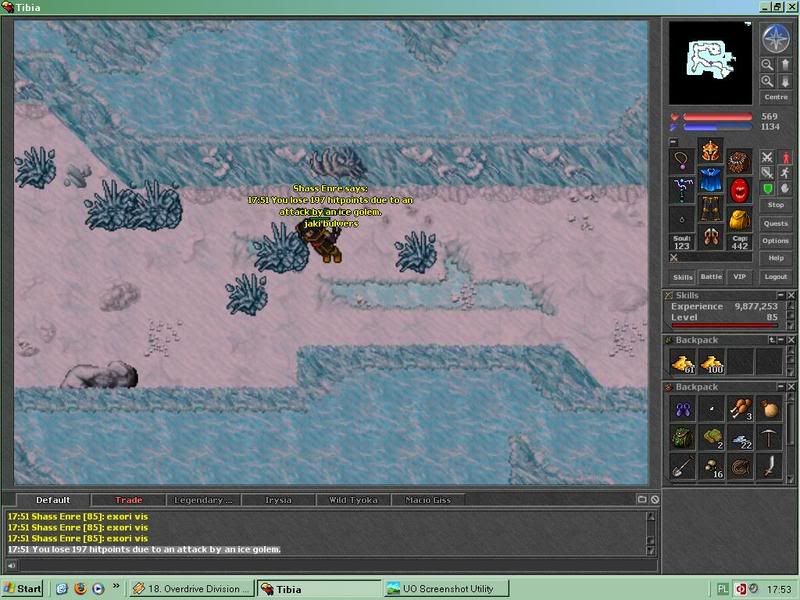Select the blue robe armor slot
The image size is (800, 600).
(x=711, y=180)
